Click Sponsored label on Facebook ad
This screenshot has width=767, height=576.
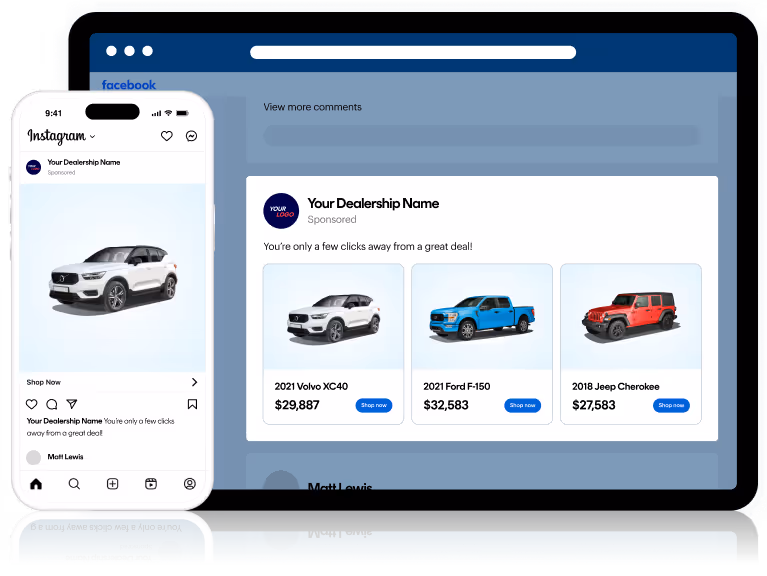332,220
